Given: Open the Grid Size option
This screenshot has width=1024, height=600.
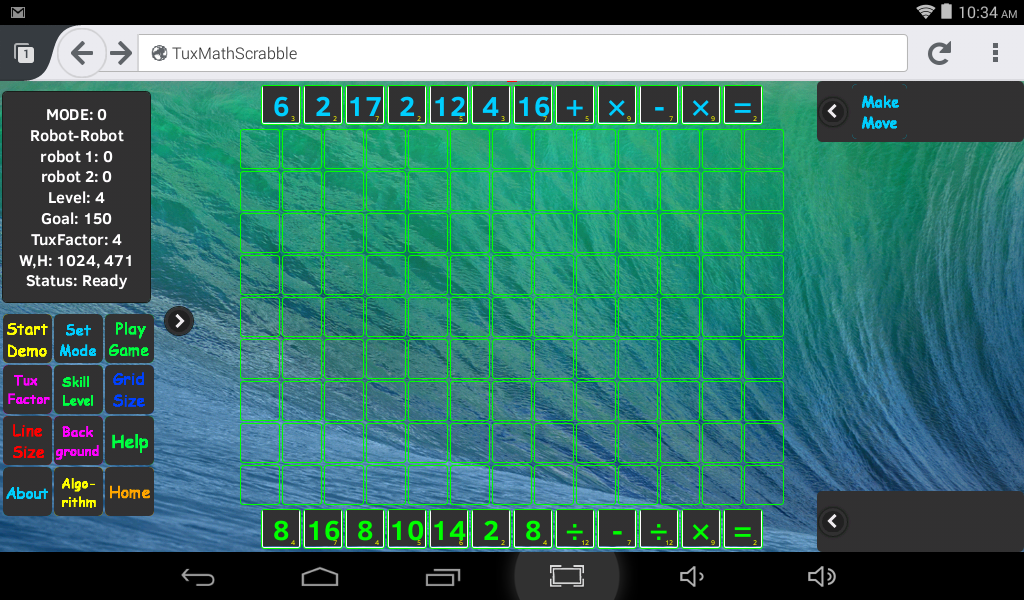Looking at the screenshot, I should tap(129, 390).
